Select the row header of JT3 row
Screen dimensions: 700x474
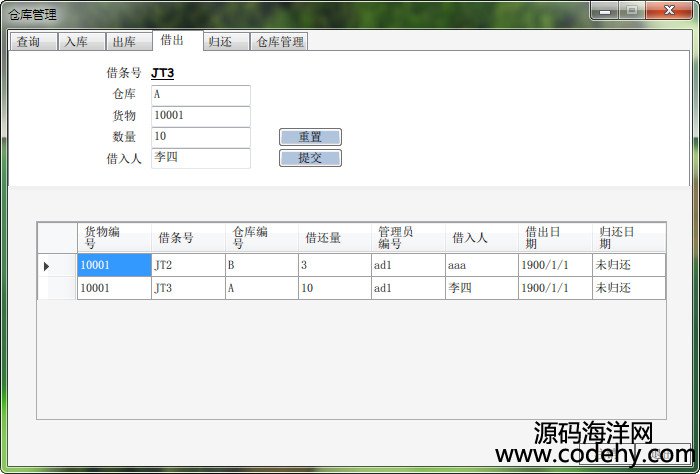(x=57, y=288)
